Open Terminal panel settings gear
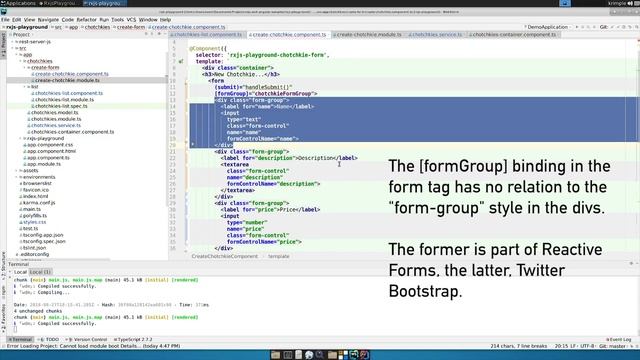640x360 pixels. pyautogui.click(x=631, y=264)
